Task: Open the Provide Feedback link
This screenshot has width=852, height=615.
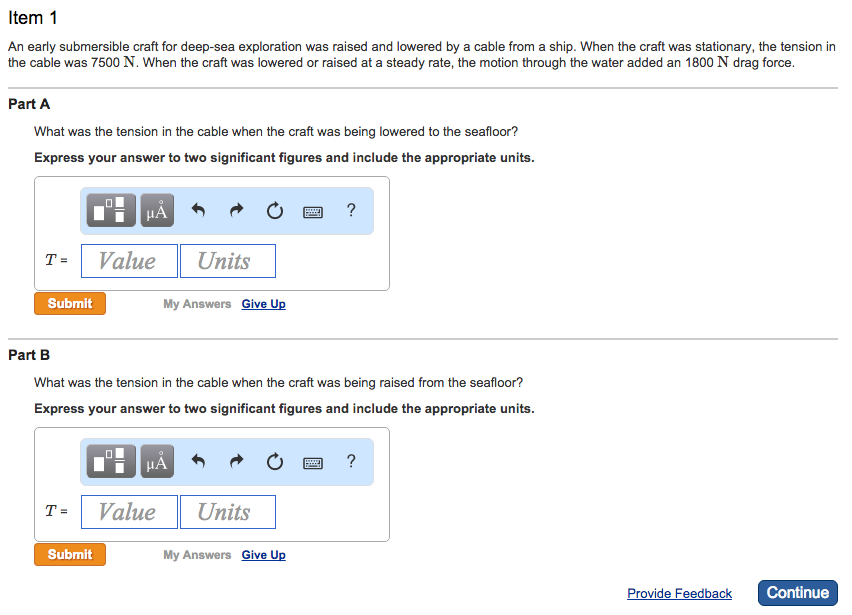Action: (679, 593)
